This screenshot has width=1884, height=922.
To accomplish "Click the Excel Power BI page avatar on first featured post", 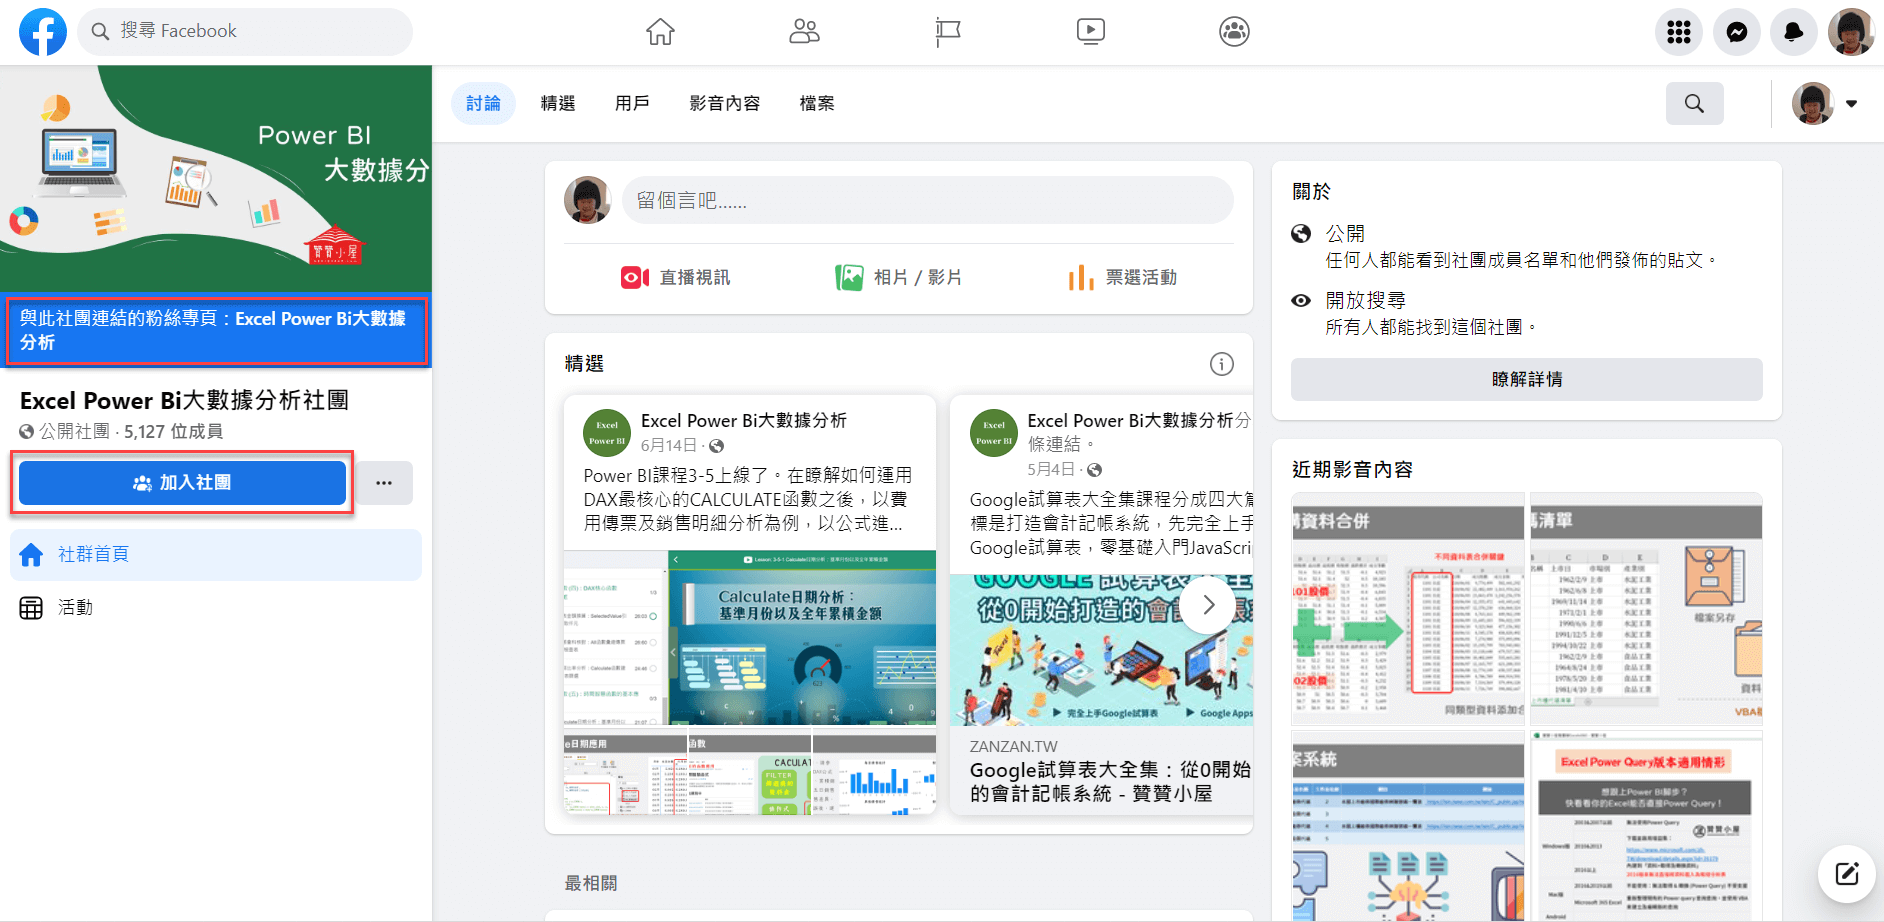I will 607,433.
